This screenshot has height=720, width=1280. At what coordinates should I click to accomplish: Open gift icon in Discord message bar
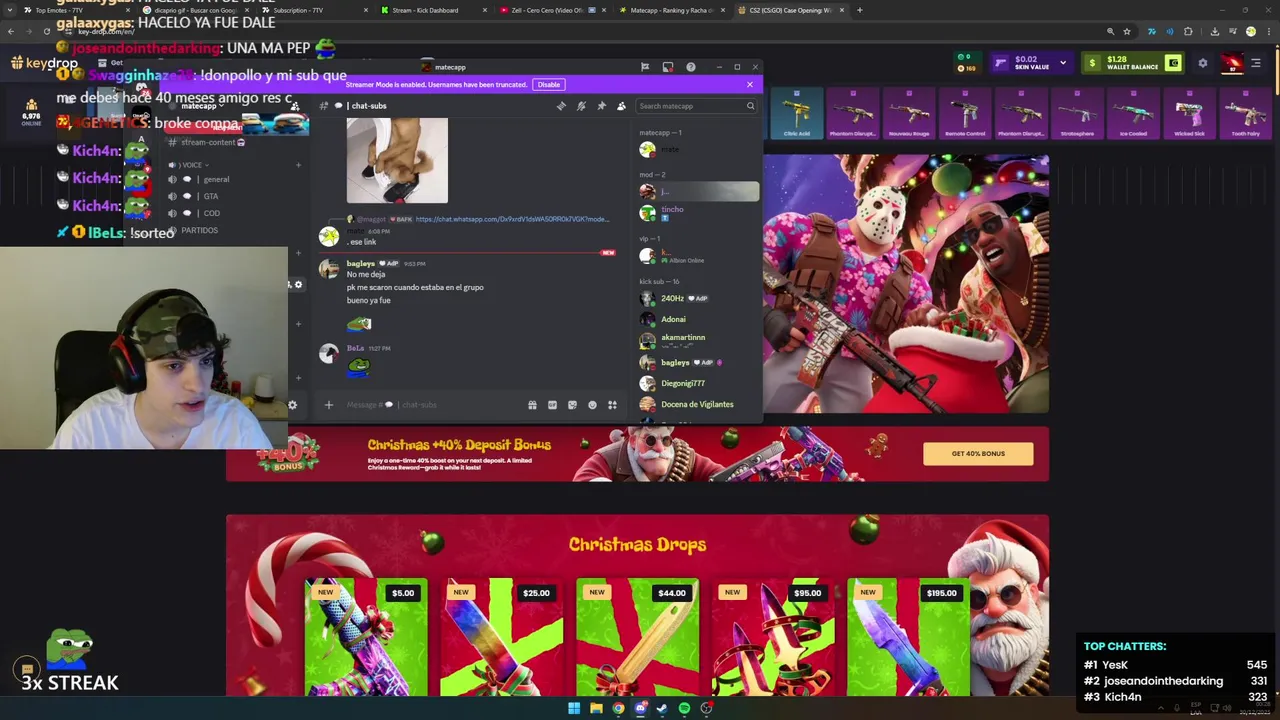coord(532,405)
